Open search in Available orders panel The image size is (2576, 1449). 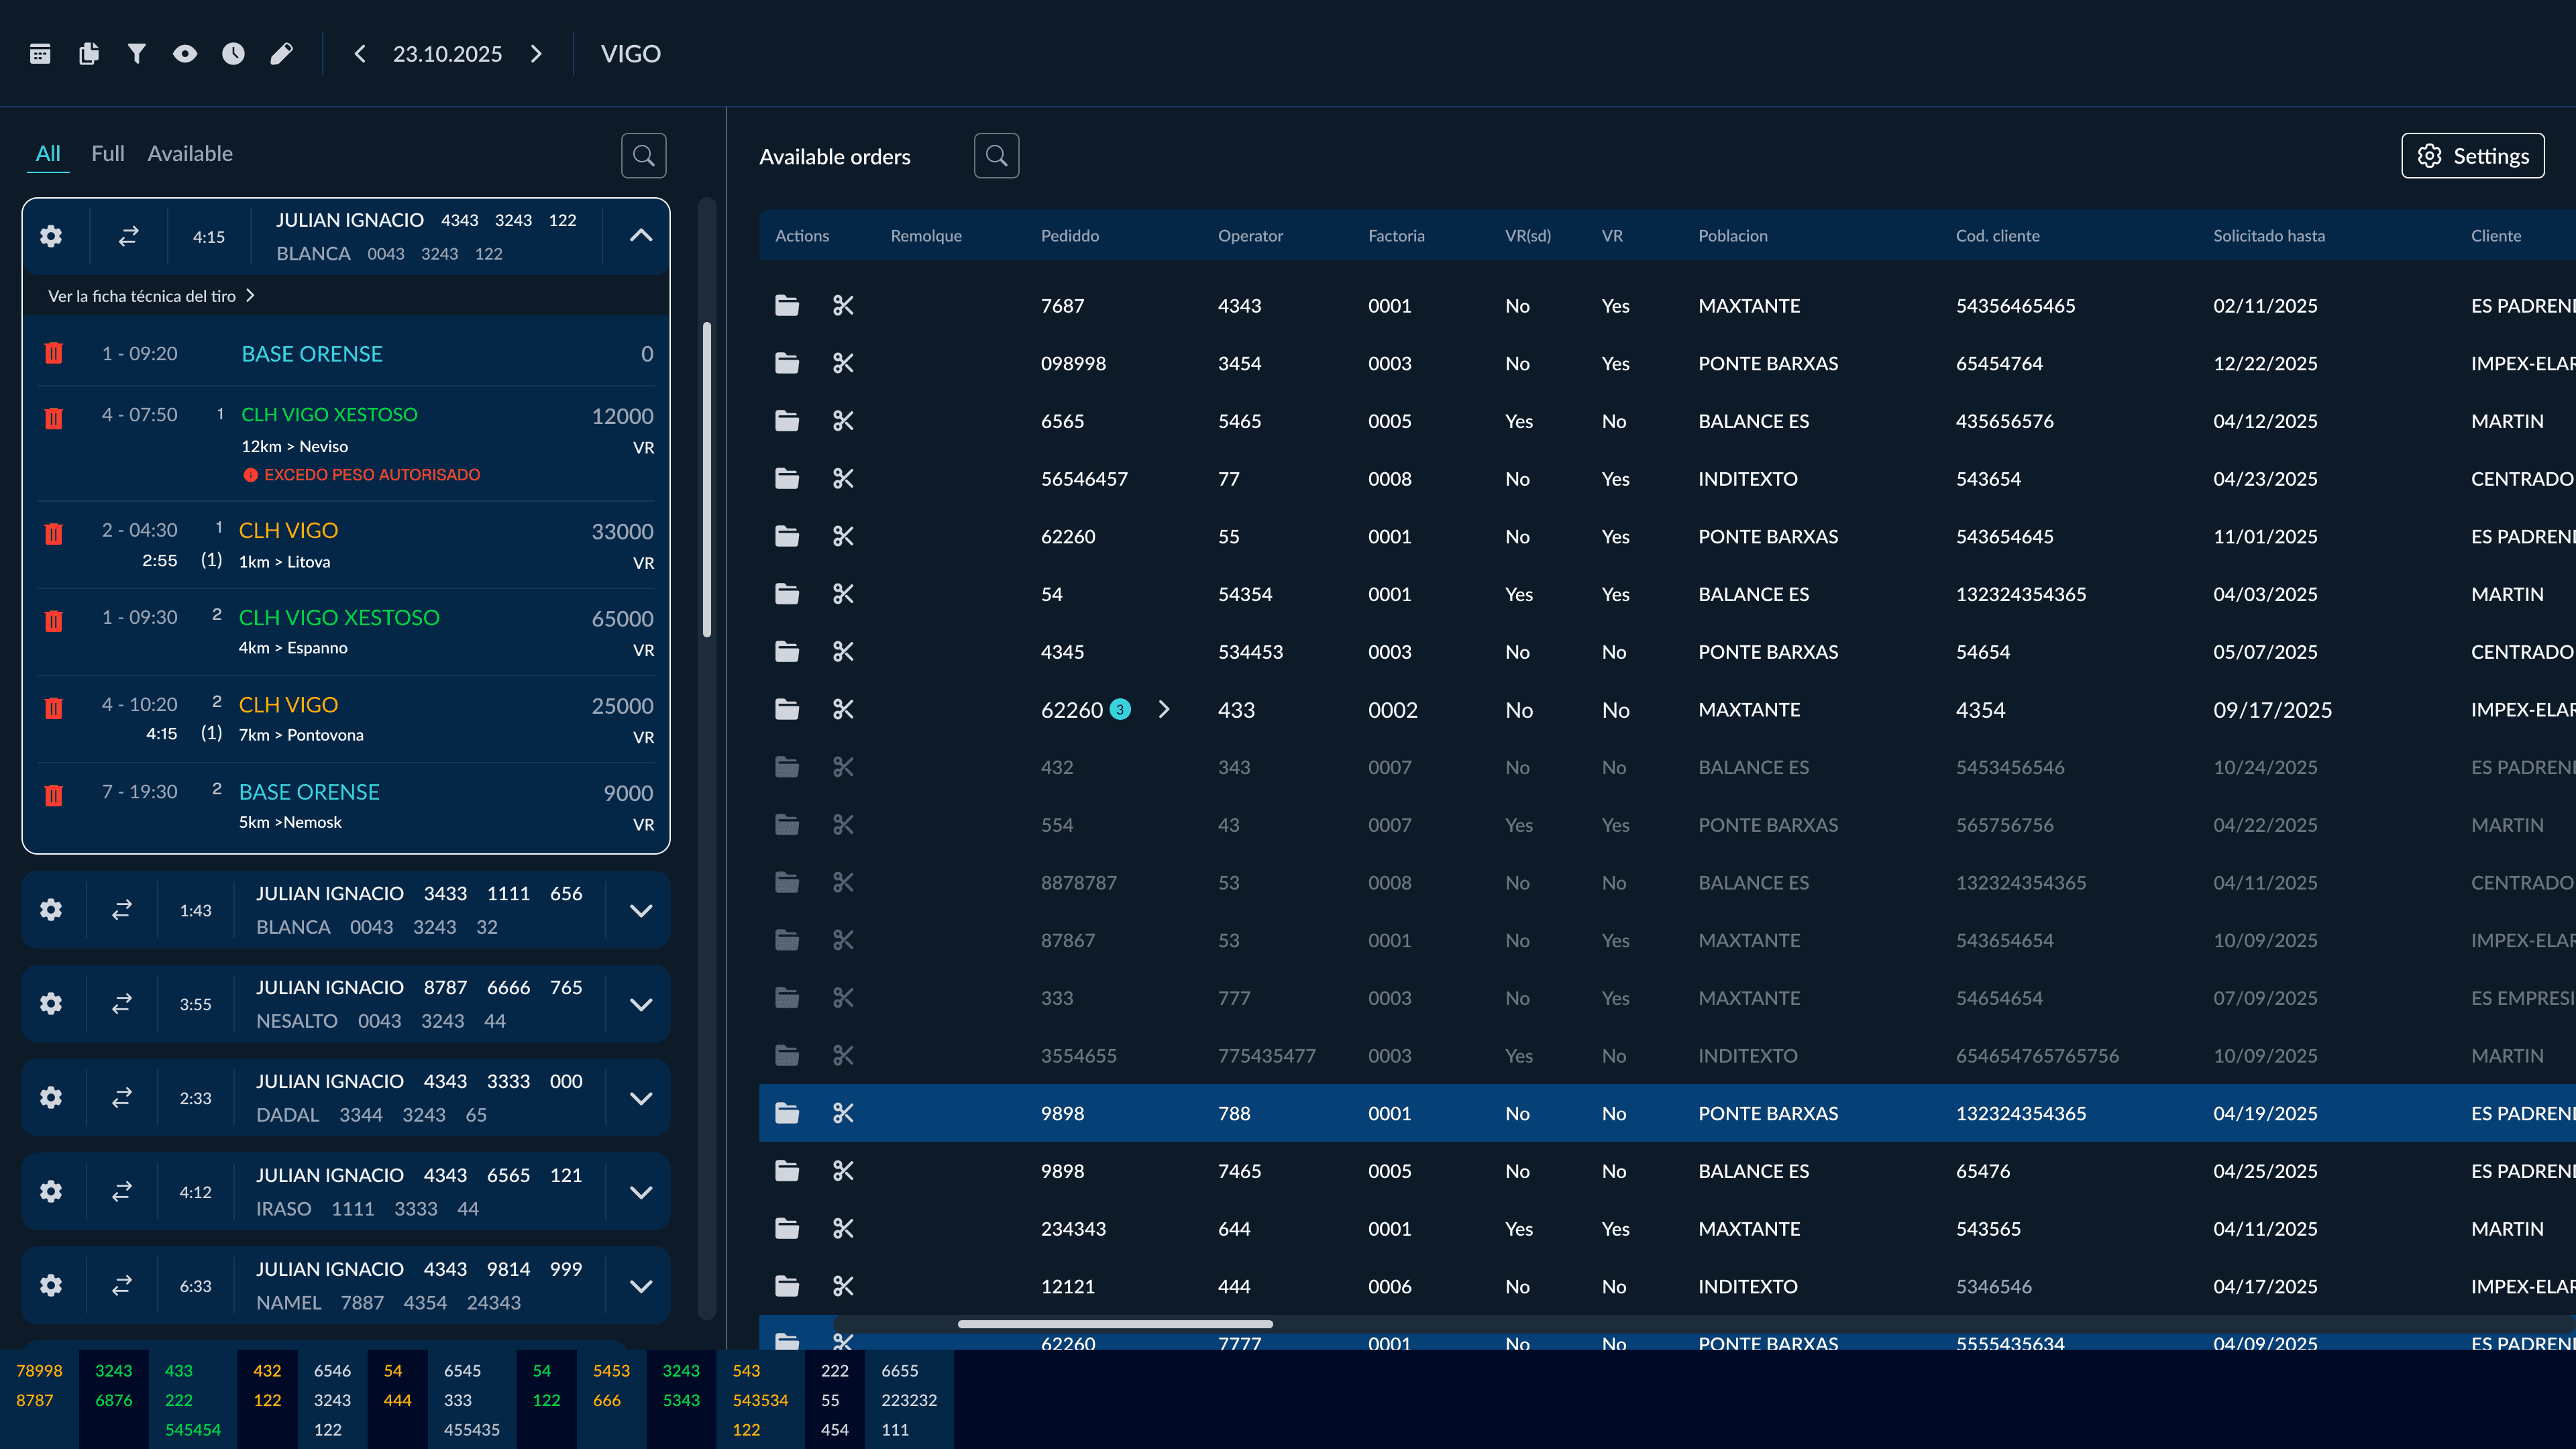coord(996,156)
